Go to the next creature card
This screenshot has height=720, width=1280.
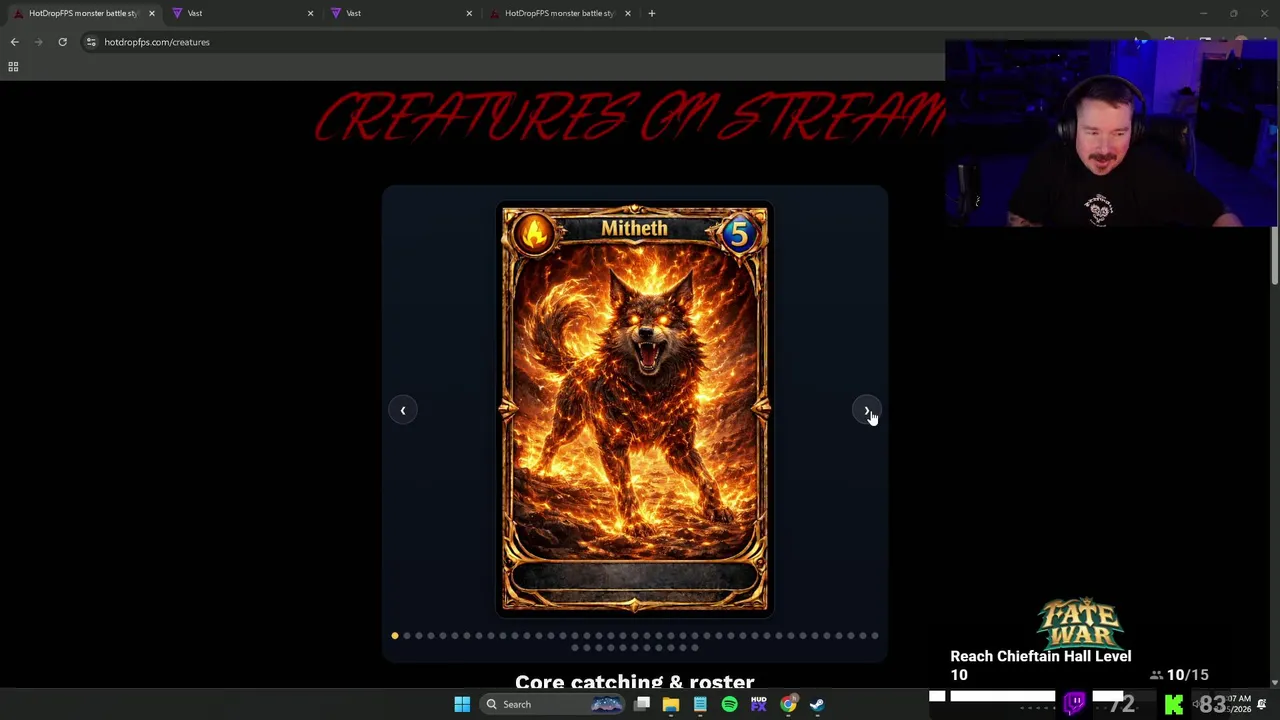tap(866, 410)
